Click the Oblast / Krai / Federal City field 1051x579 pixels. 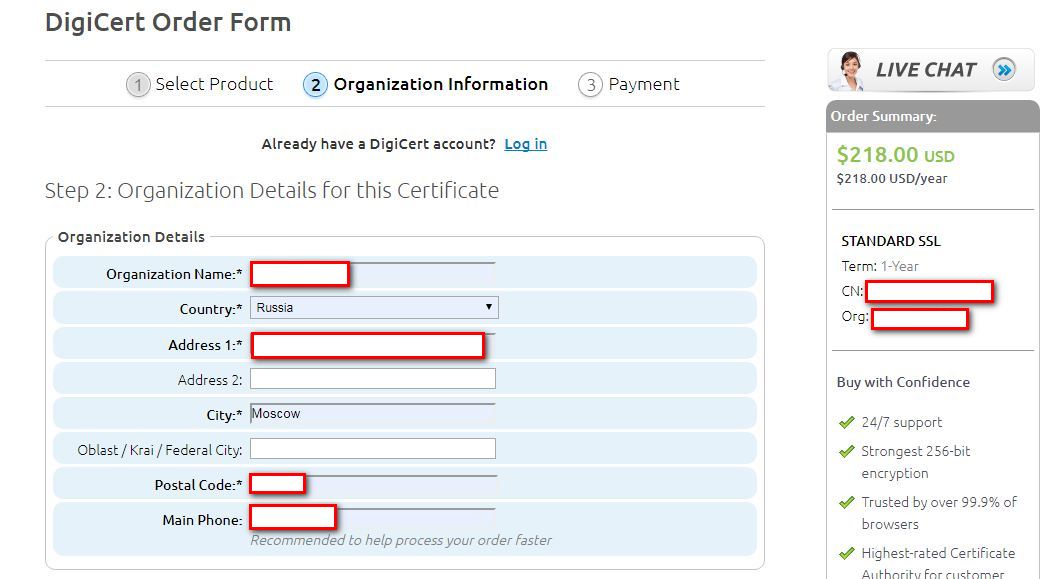coord(372,449)
